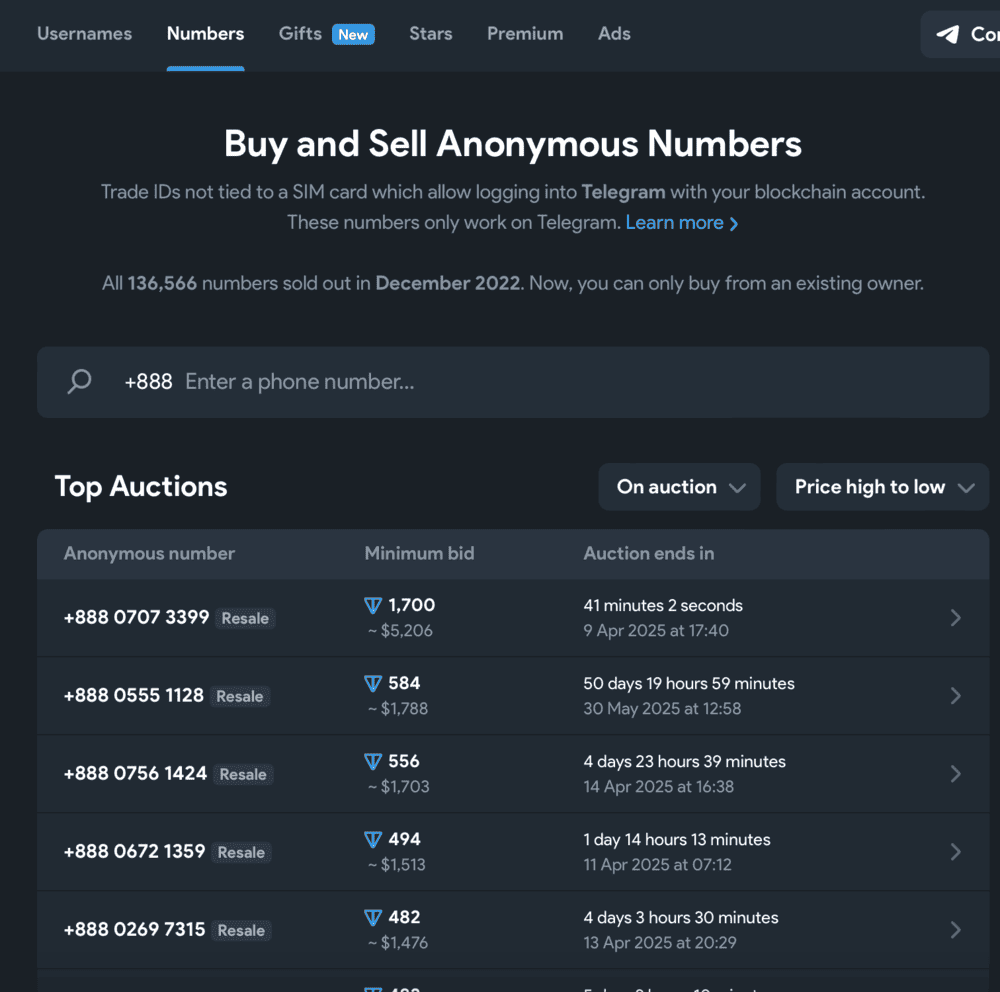Viewport: 1000px width, 992px height.
Task: Open the Usernames tab
Action: pyautogui.click(x=84, y=34)
